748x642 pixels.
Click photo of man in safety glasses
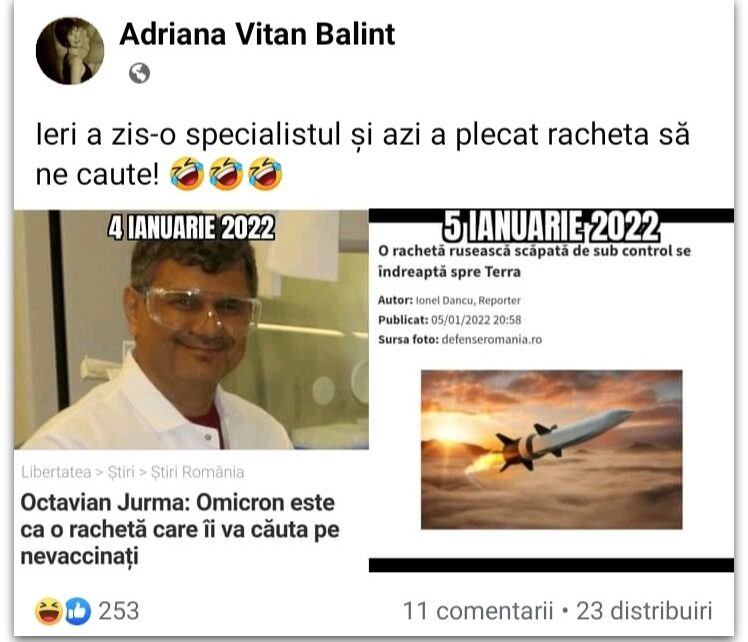(191, 330)
